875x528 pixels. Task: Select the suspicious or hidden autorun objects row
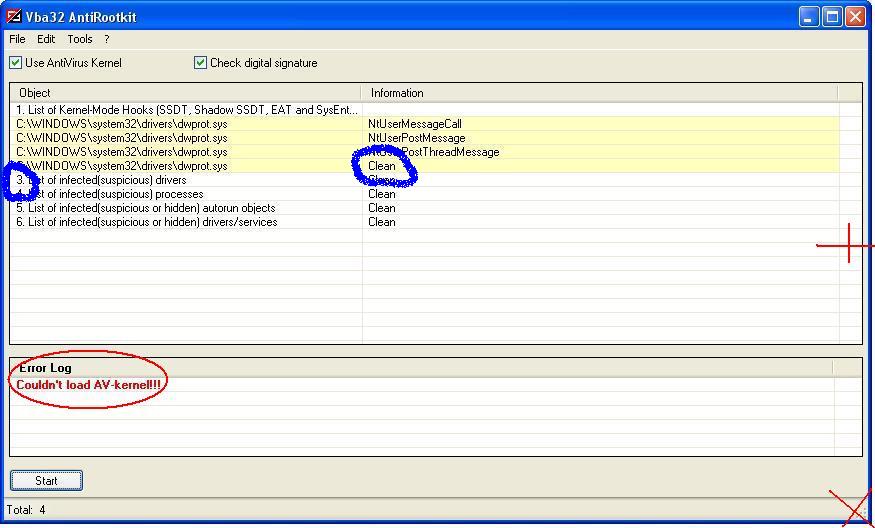[424, 208]
